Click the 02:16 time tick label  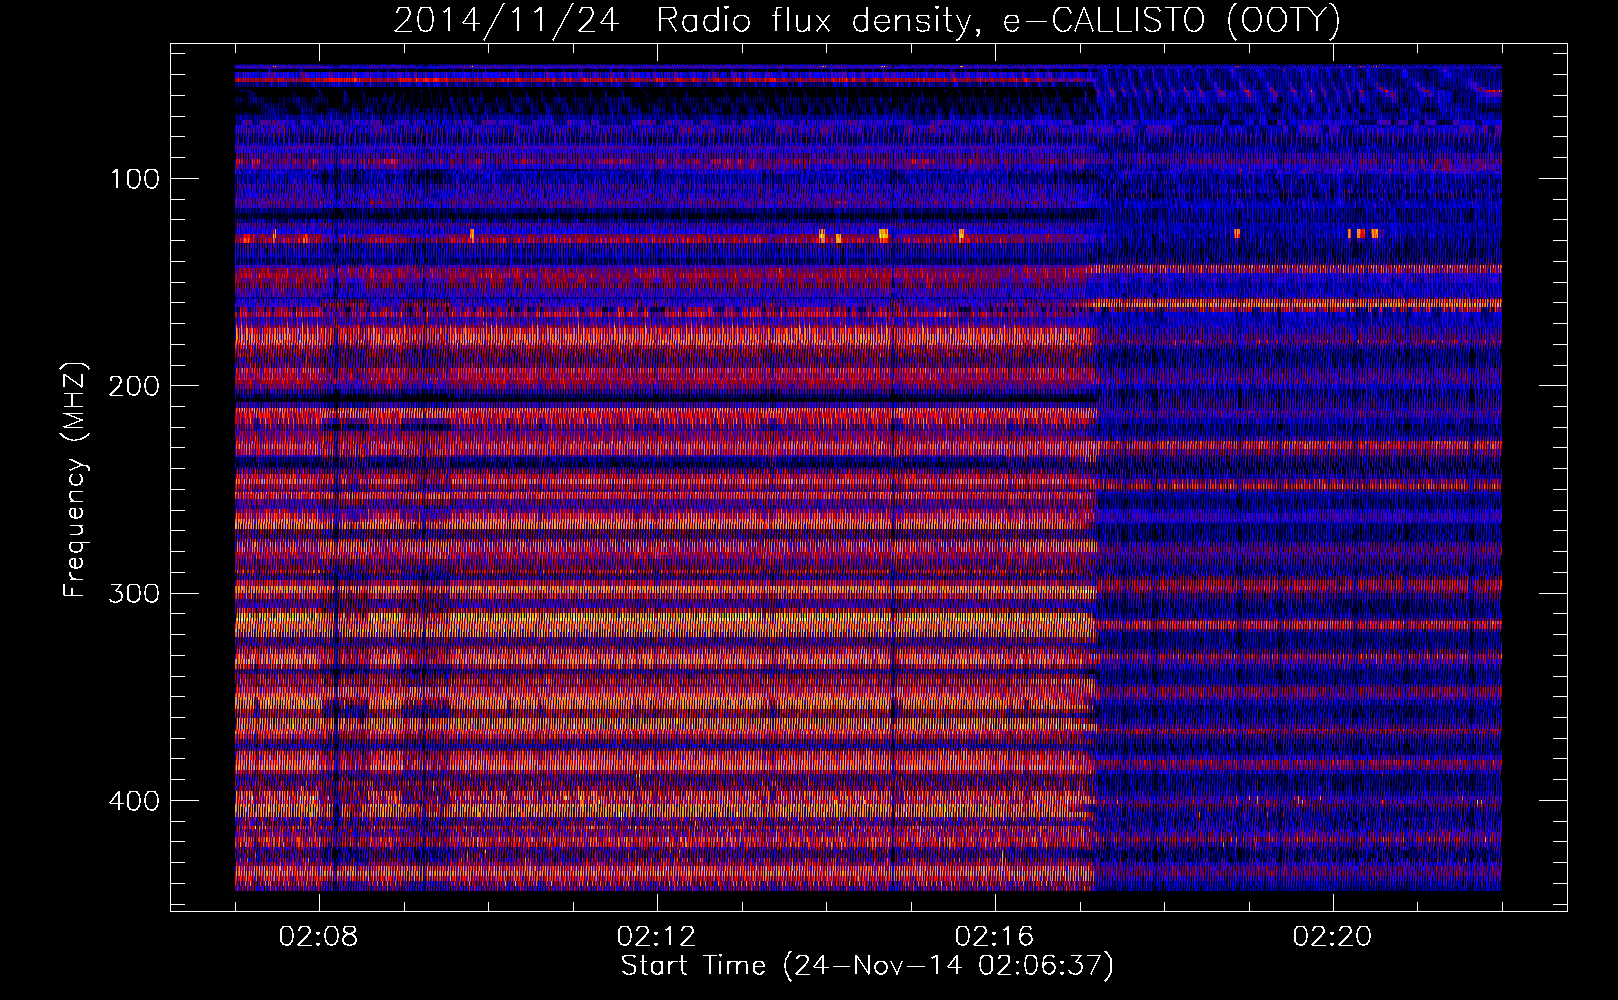point(995,937)
